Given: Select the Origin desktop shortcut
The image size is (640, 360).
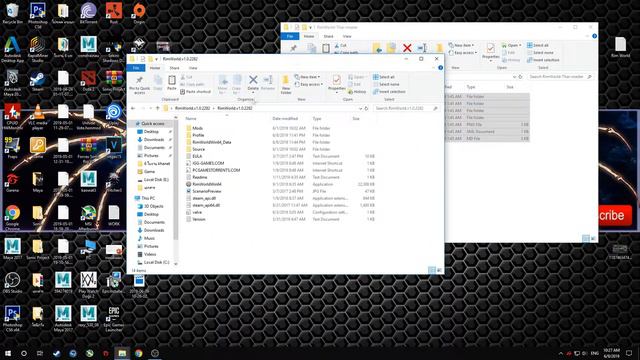Looking at the screenshot, I should pos(139,13).
